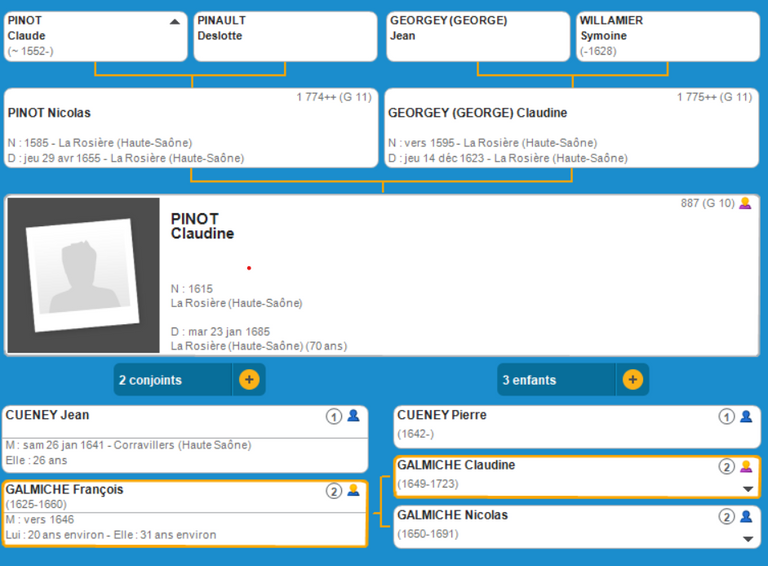Viewport: 768px width, 566px height.
Task: Click the profile photo placeholder of Claudine
Action: [83, 275]
